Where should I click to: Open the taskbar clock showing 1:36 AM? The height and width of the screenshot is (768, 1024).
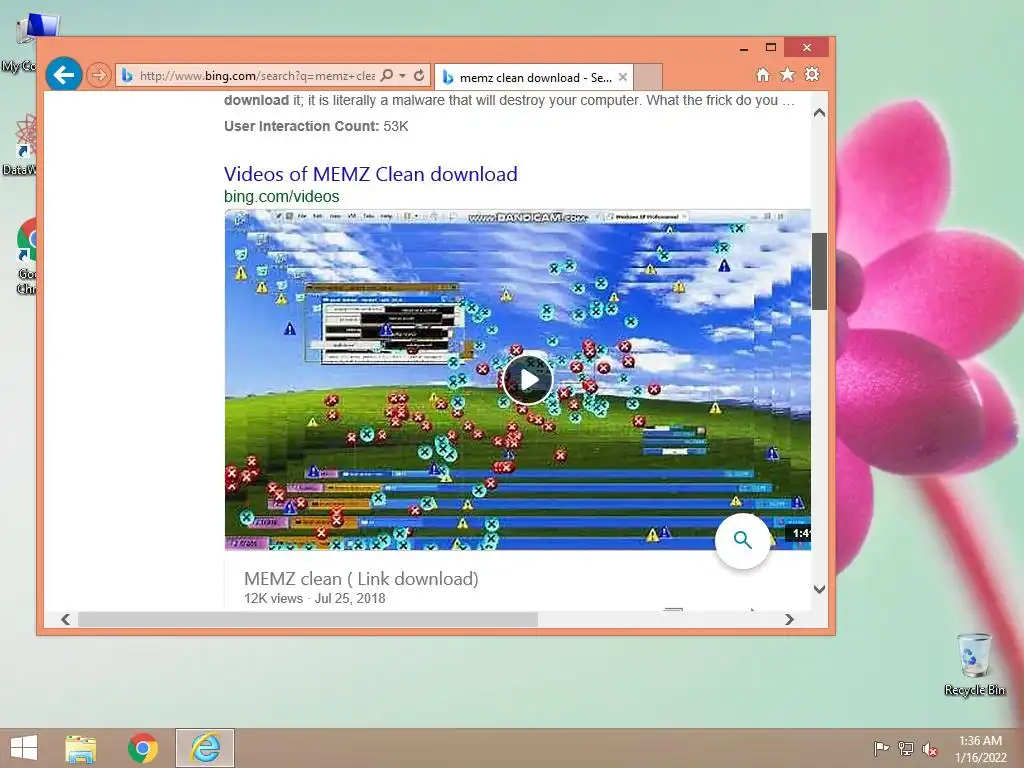[x=980, y=748]
